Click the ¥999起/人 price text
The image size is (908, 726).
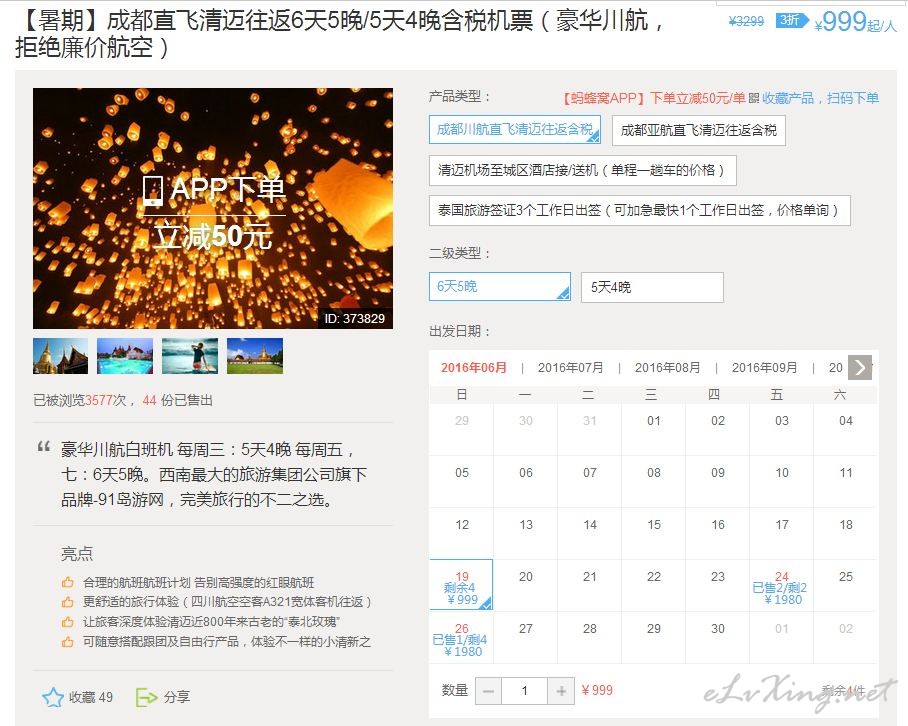click(x=855, y=23)
